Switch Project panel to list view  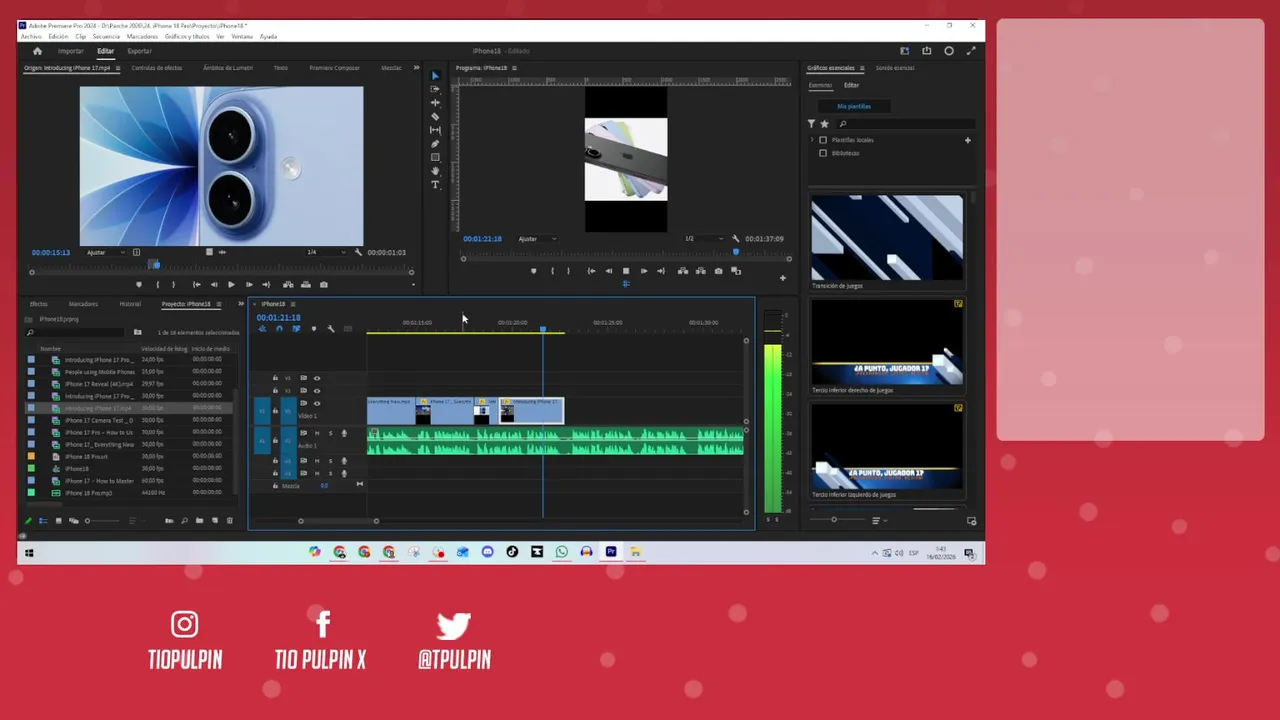(x=43, y=520)
